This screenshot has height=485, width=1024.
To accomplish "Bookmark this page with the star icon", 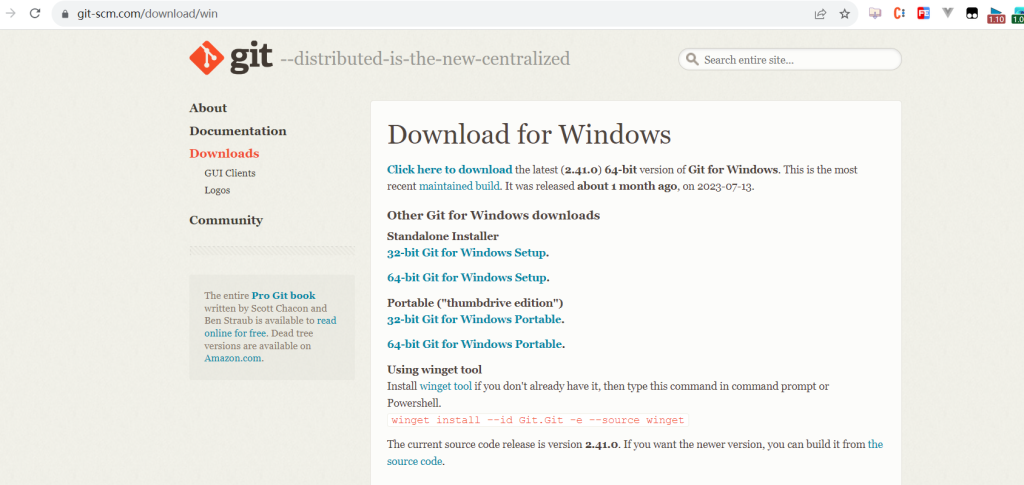I will (844, 14).
